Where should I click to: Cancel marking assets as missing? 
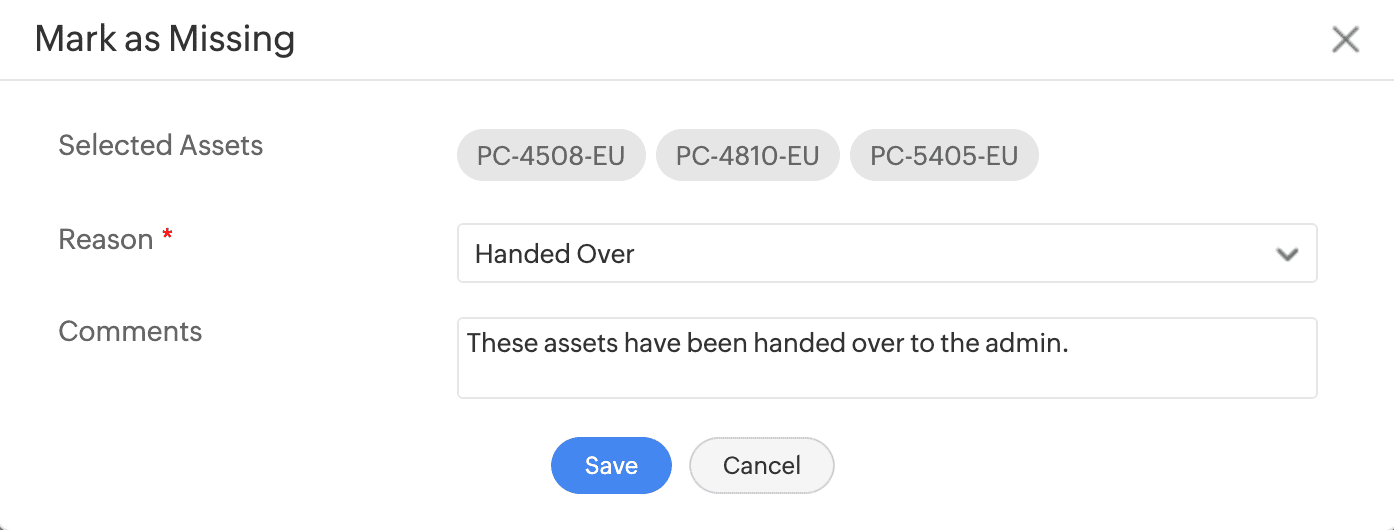762,465
